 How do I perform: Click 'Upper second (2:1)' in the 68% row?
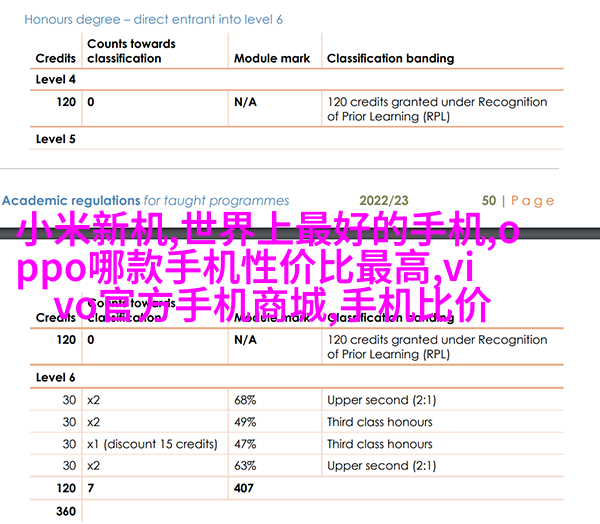pyautogui.click(x=382, y=400)
